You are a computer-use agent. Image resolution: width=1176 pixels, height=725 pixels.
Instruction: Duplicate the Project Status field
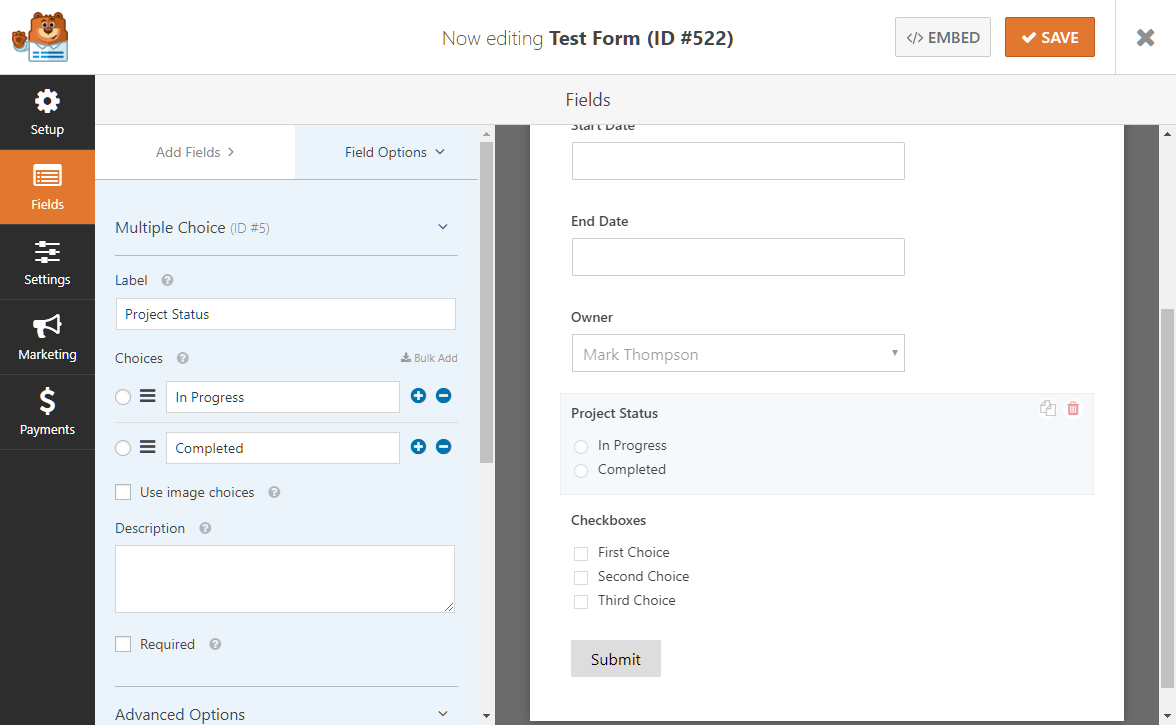1047,408
